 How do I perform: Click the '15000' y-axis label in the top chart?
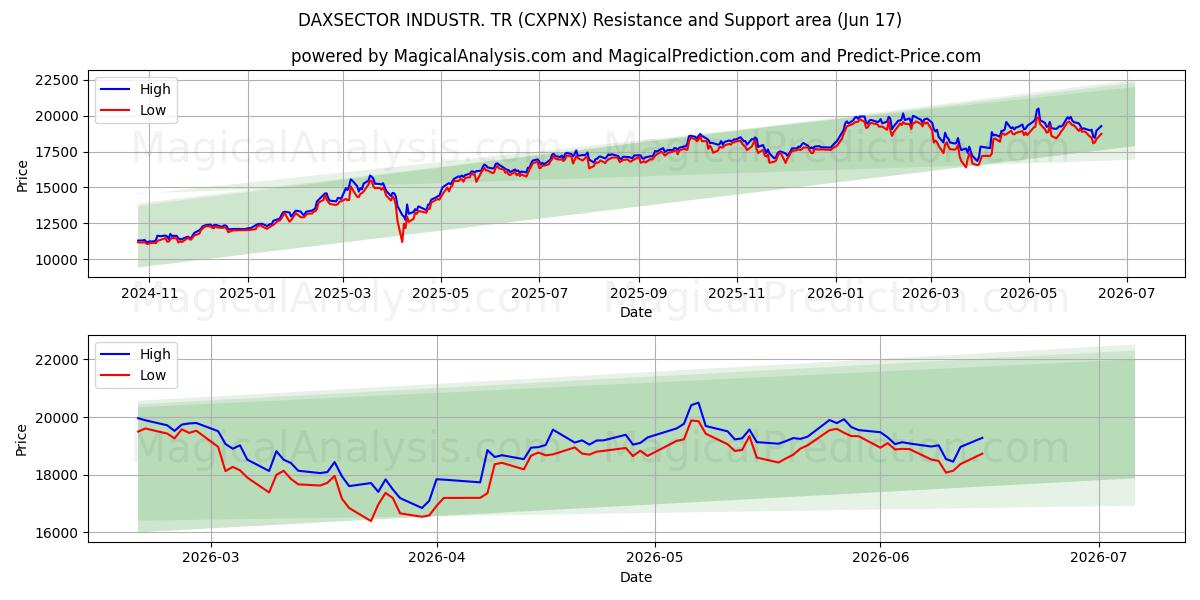coord(57,188)
